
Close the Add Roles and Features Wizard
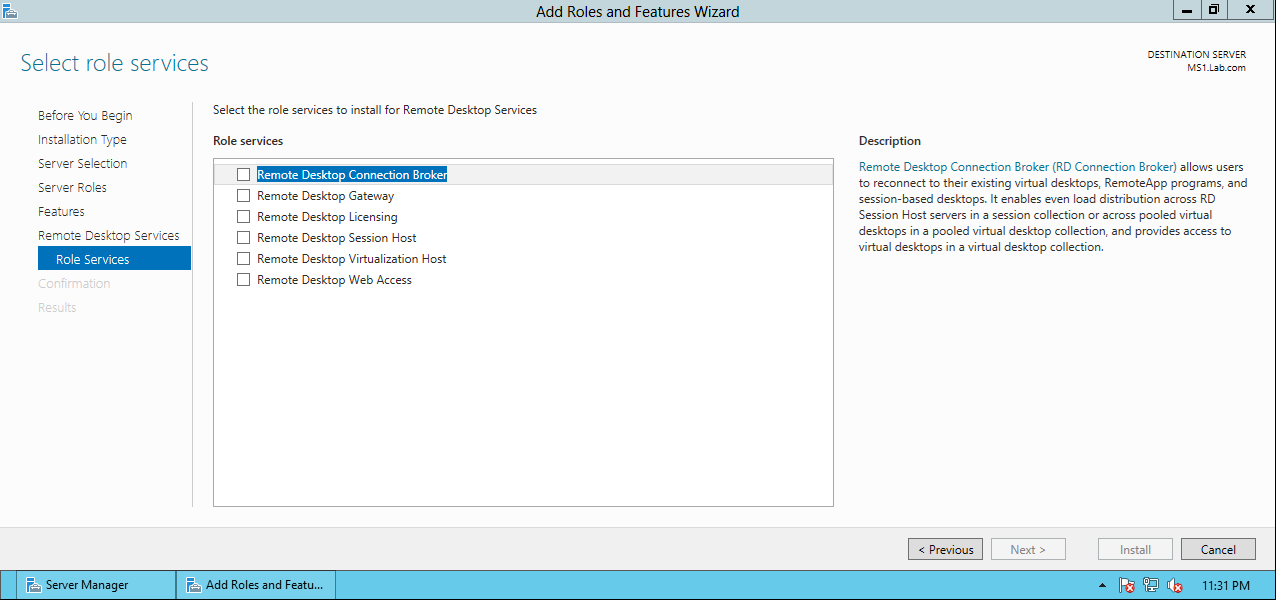(1250, 9)
